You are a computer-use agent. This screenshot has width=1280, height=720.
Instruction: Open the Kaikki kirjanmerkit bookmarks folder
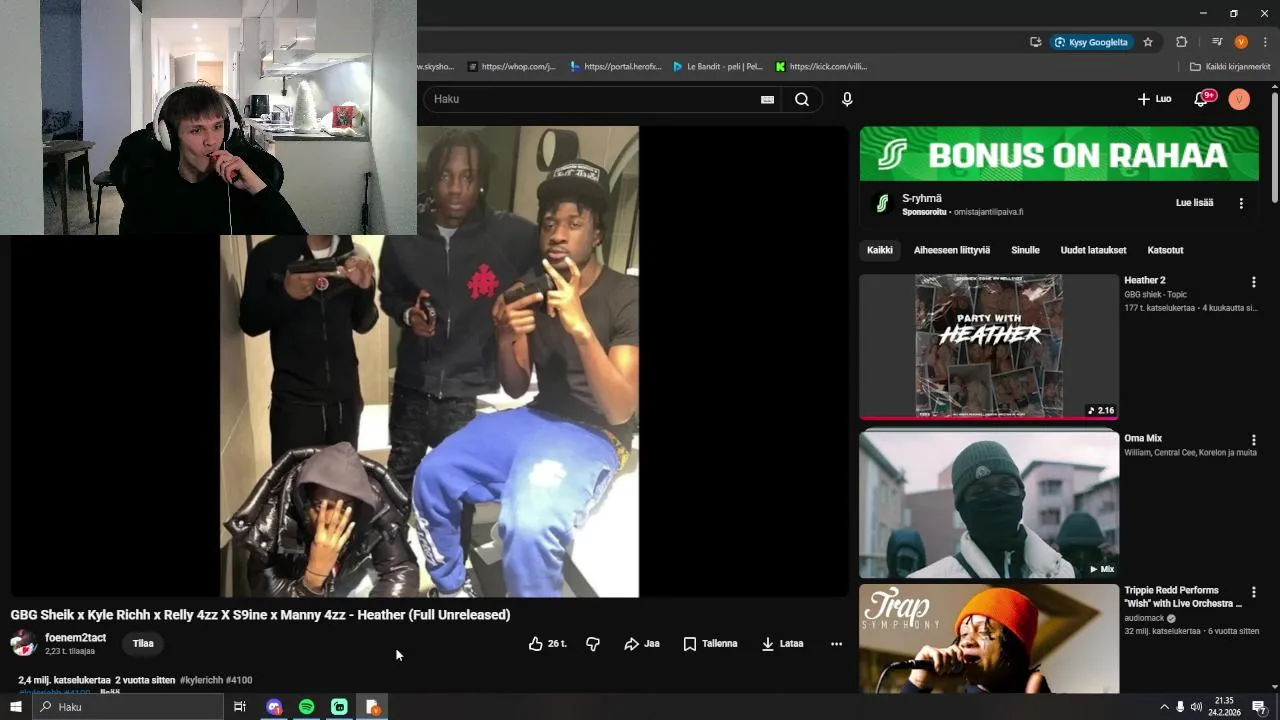[x=1230, y=67]
